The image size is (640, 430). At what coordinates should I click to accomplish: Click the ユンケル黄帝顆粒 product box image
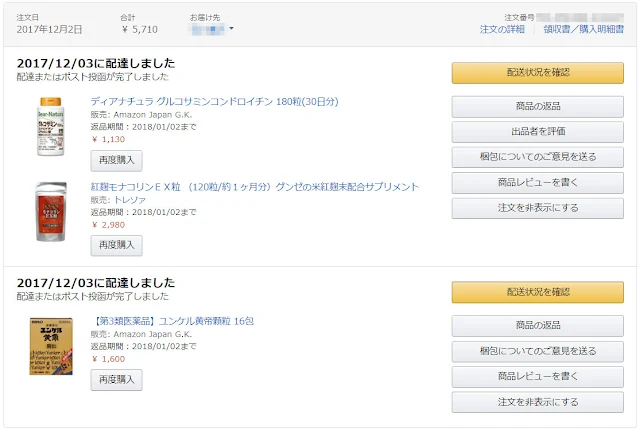(x=50, y=345)
